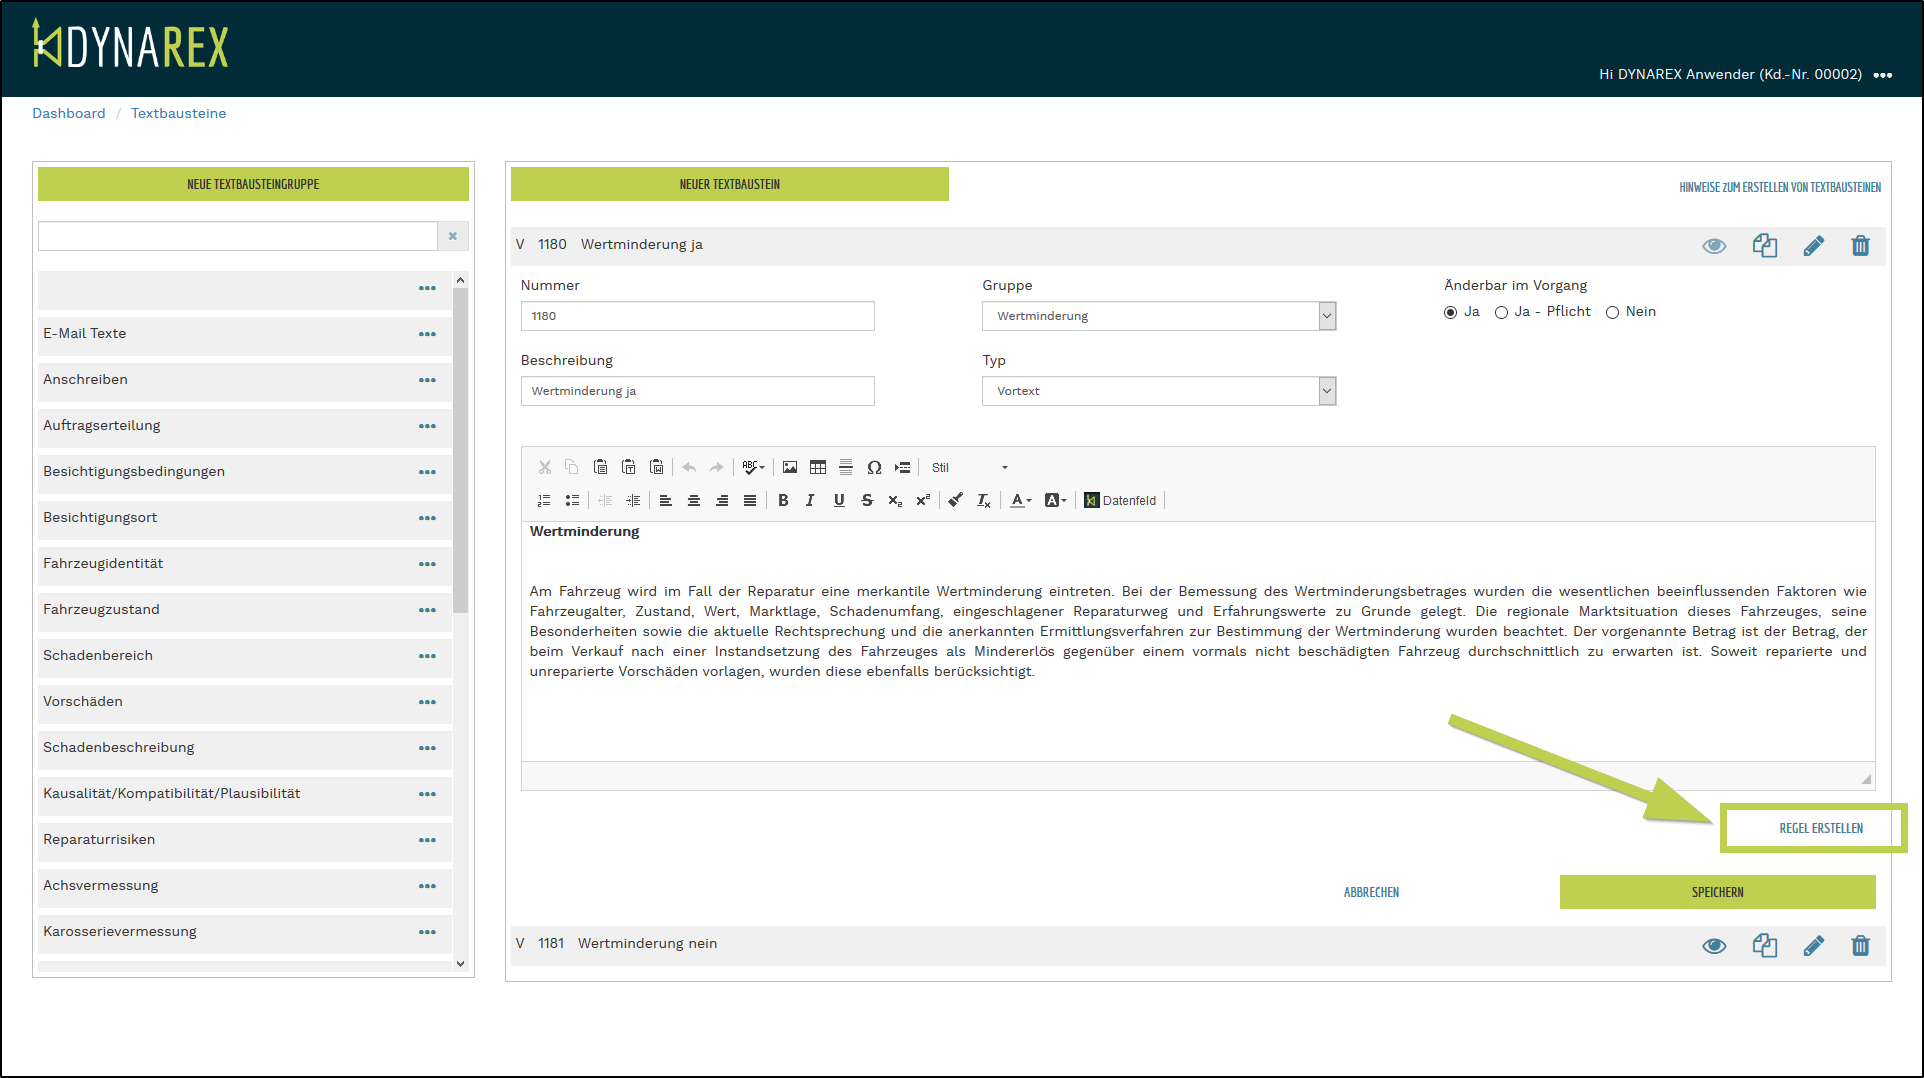Apply underline formatting in the editor
The height and width of the screenshot is (1078, 1924).
[839, 500]
